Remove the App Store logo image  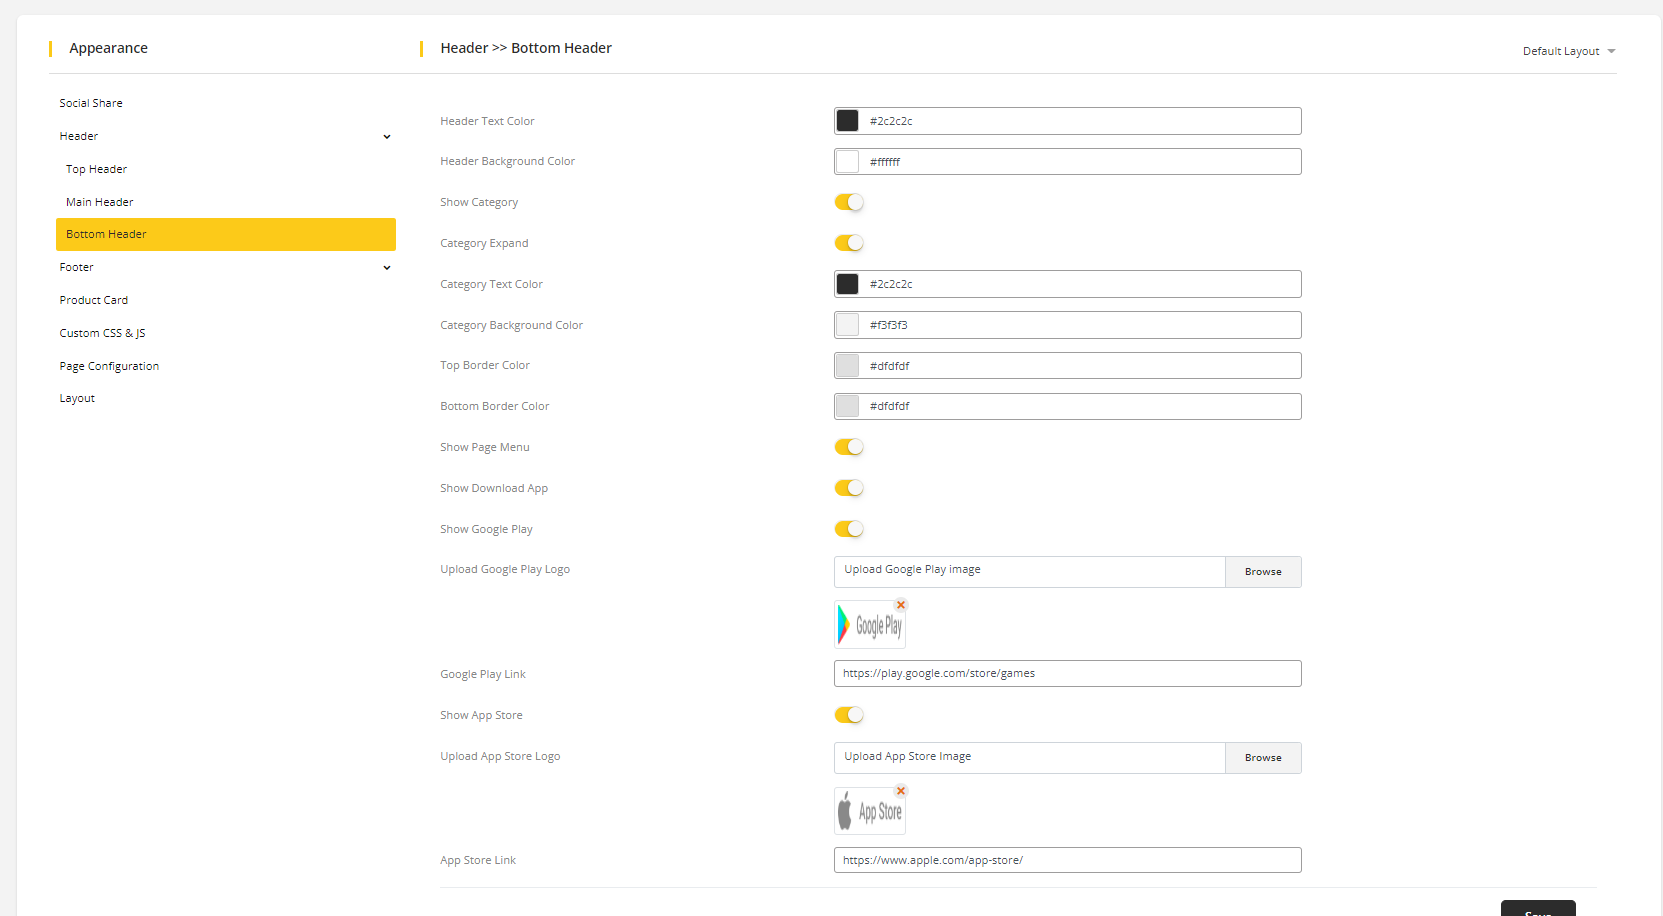tap(901, 791)
